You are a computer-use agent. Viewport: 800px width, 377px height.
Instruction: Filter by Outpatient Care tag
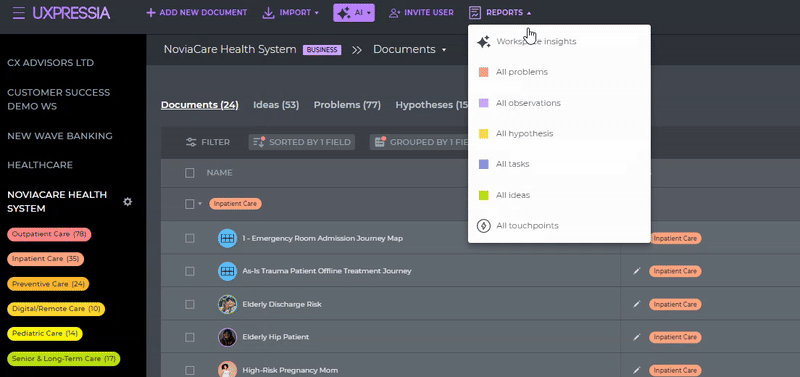click(49, 234)
